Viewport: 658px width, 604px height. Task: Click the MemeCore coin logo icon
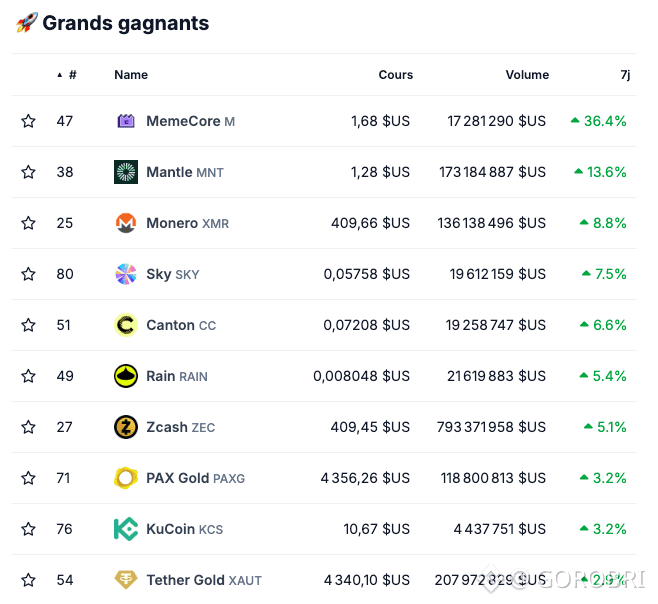pyautogui.click(x=126, y=121)
